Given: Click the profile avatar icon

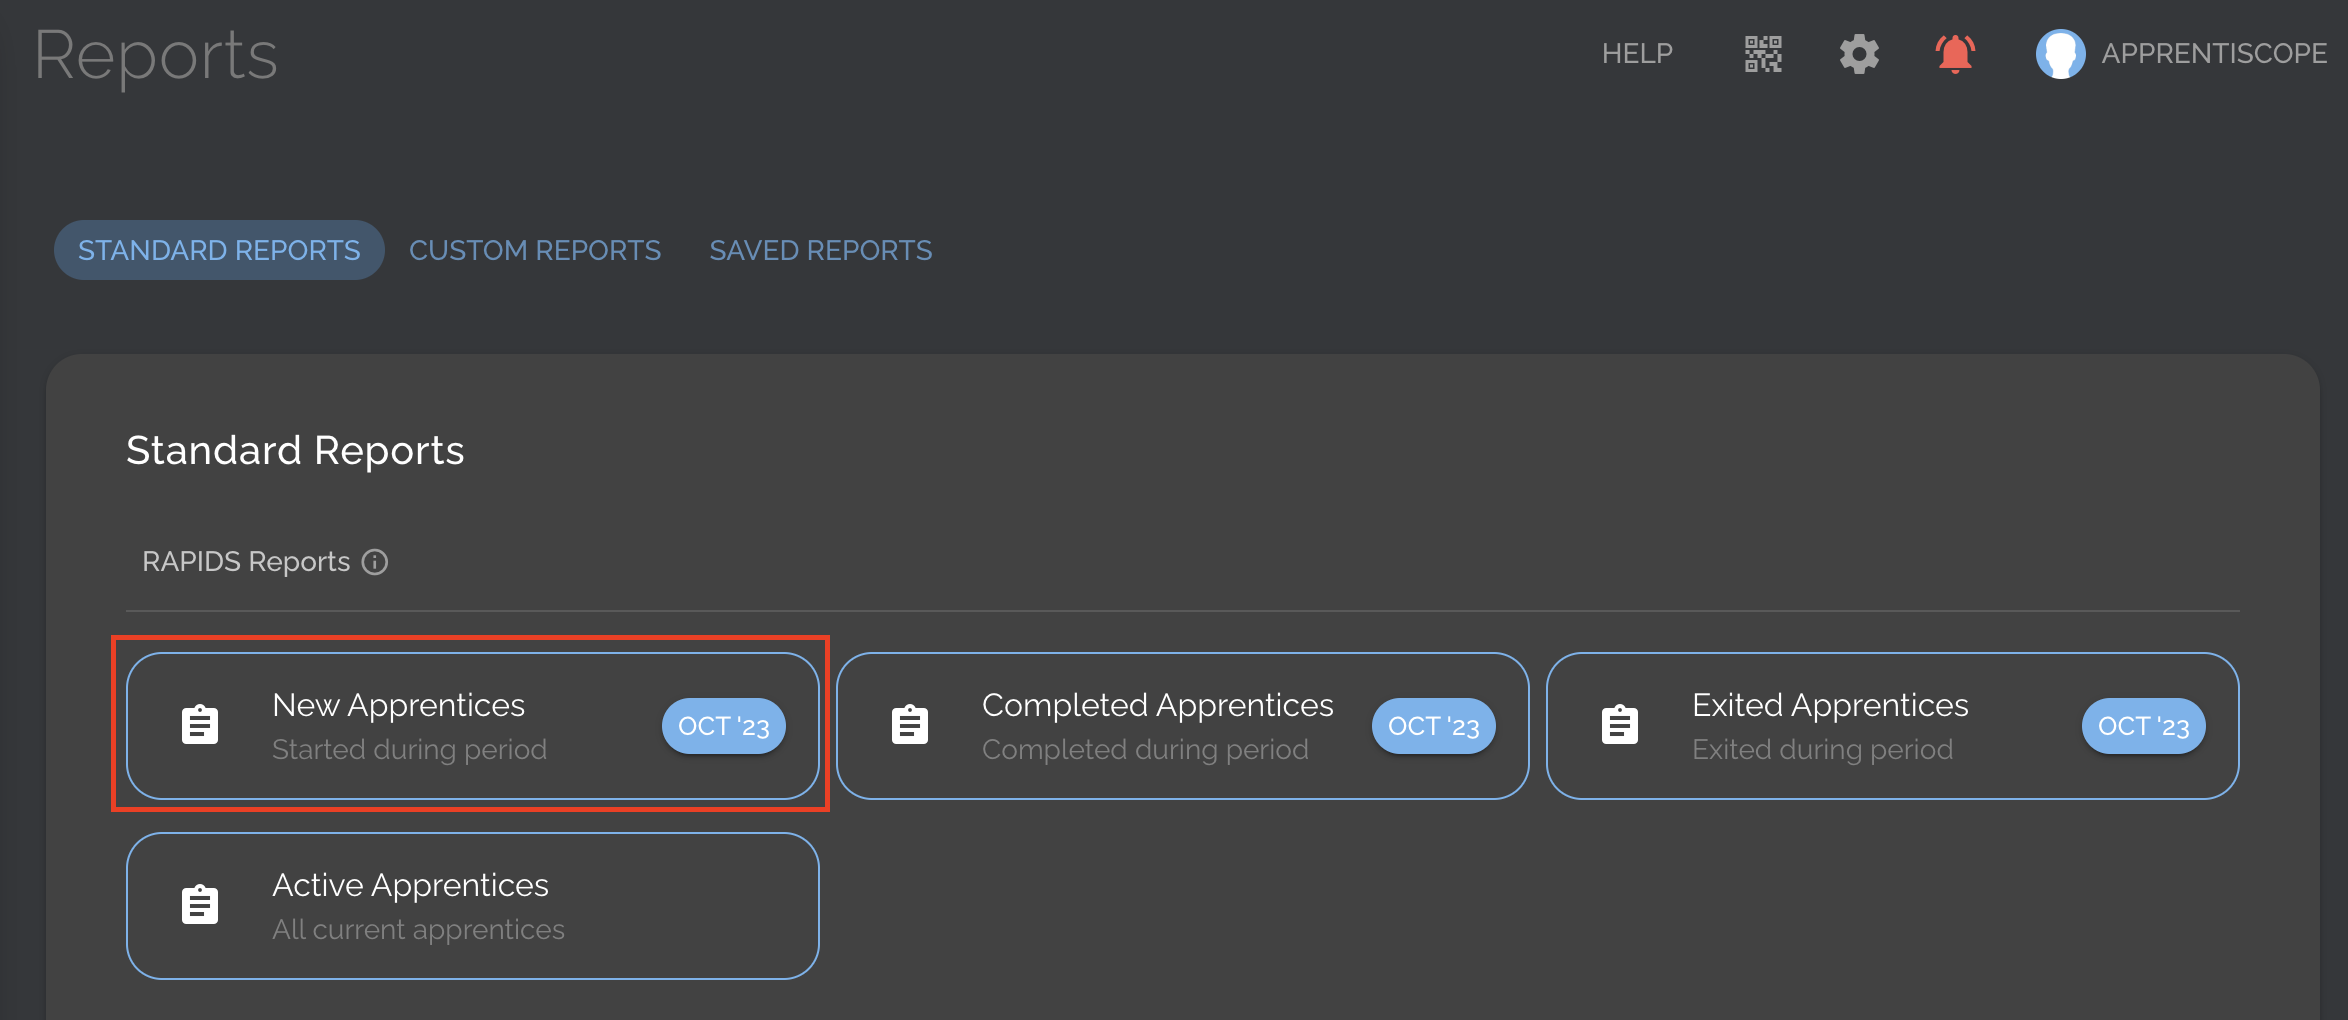Looking at the screenshot, I should [2060, 54].
